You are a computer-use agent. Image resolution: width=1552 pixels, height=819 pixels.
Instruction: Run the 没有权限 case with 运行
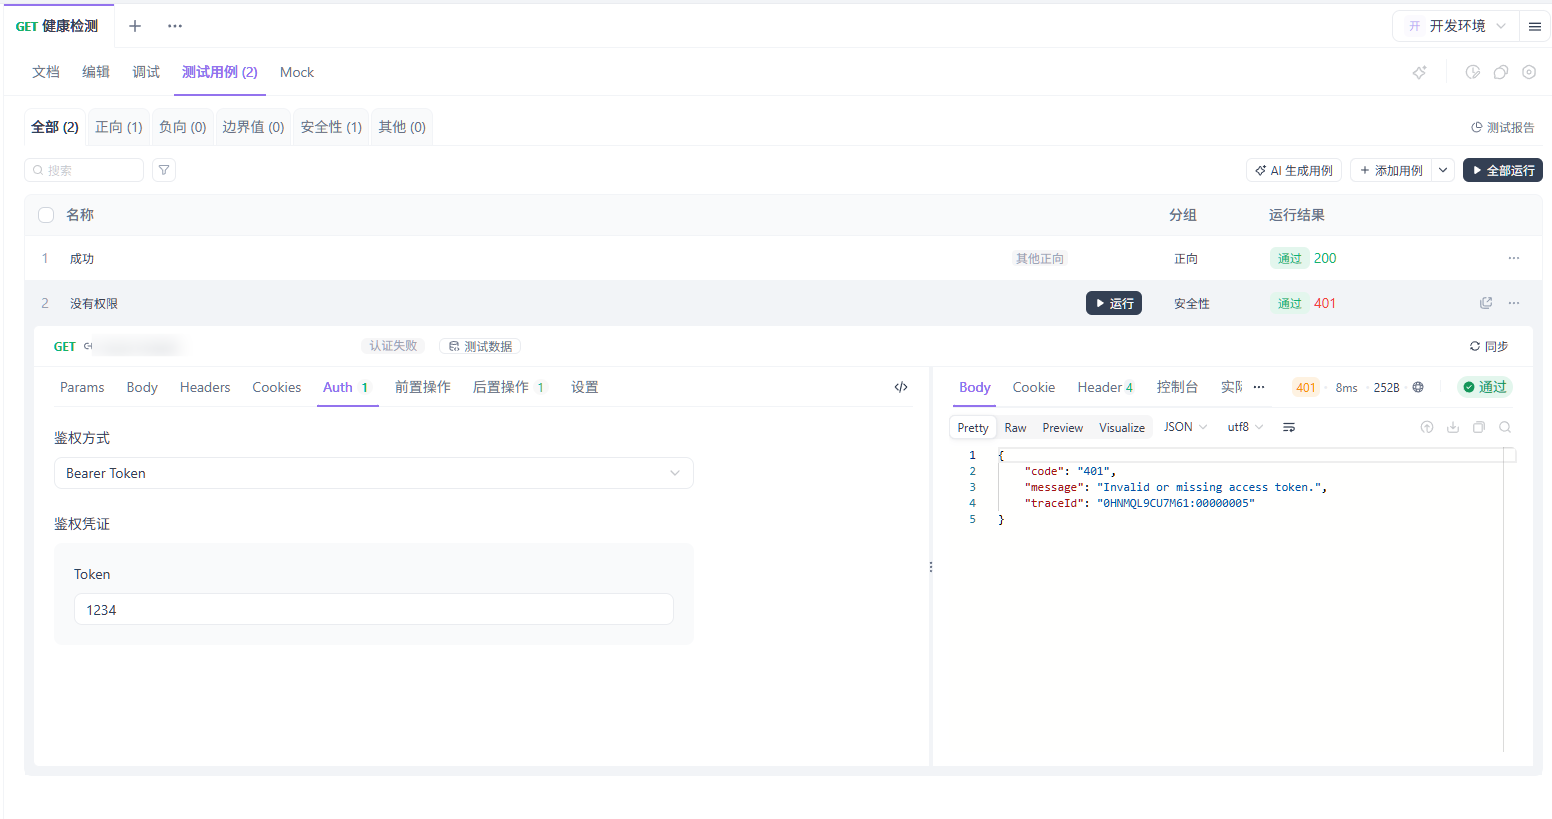coord(1114,303)
